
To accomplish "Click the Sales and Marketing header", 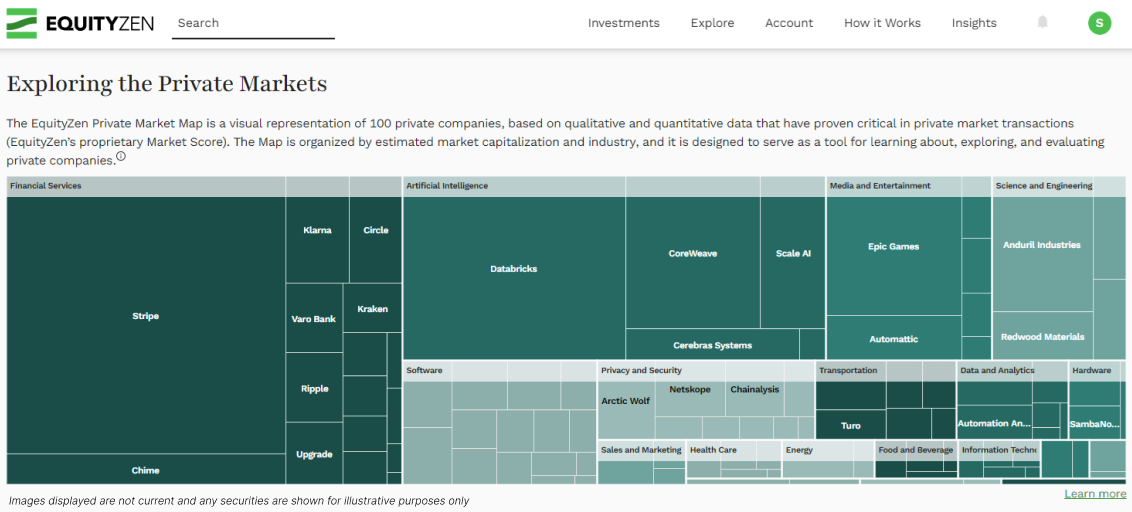I will coord(641,450).
